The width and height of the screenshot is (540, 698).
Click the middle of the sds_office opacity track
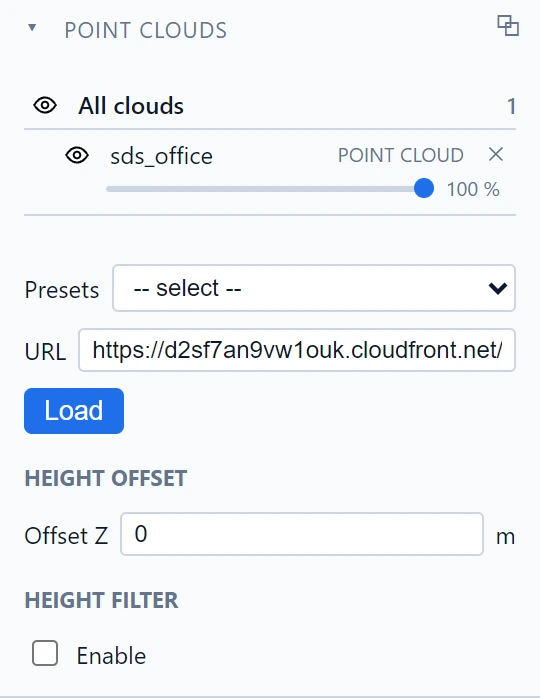point(265,189)
